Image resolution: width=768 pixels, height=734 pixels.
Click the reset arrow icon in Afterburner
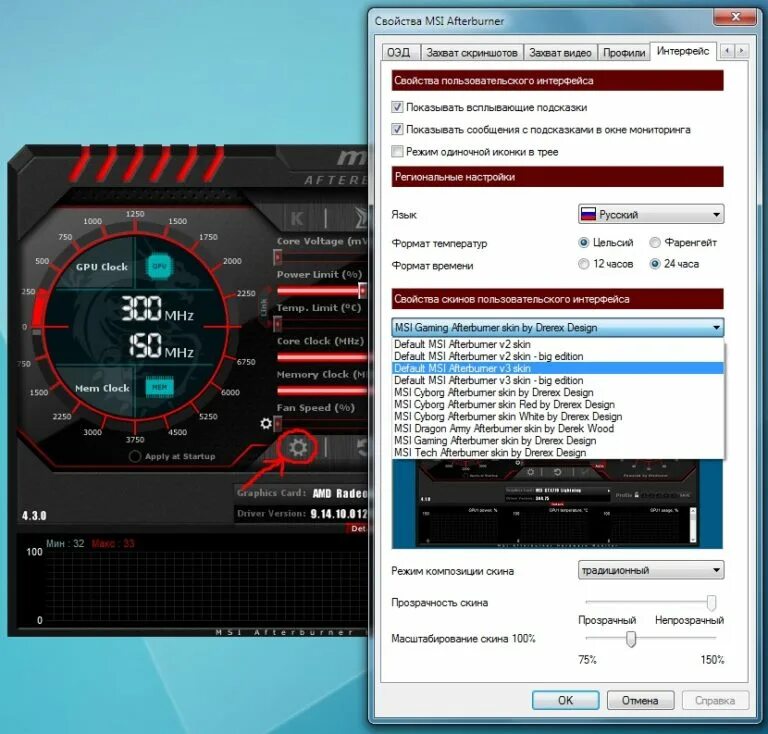pyautogui.click(x=362, y=447)
